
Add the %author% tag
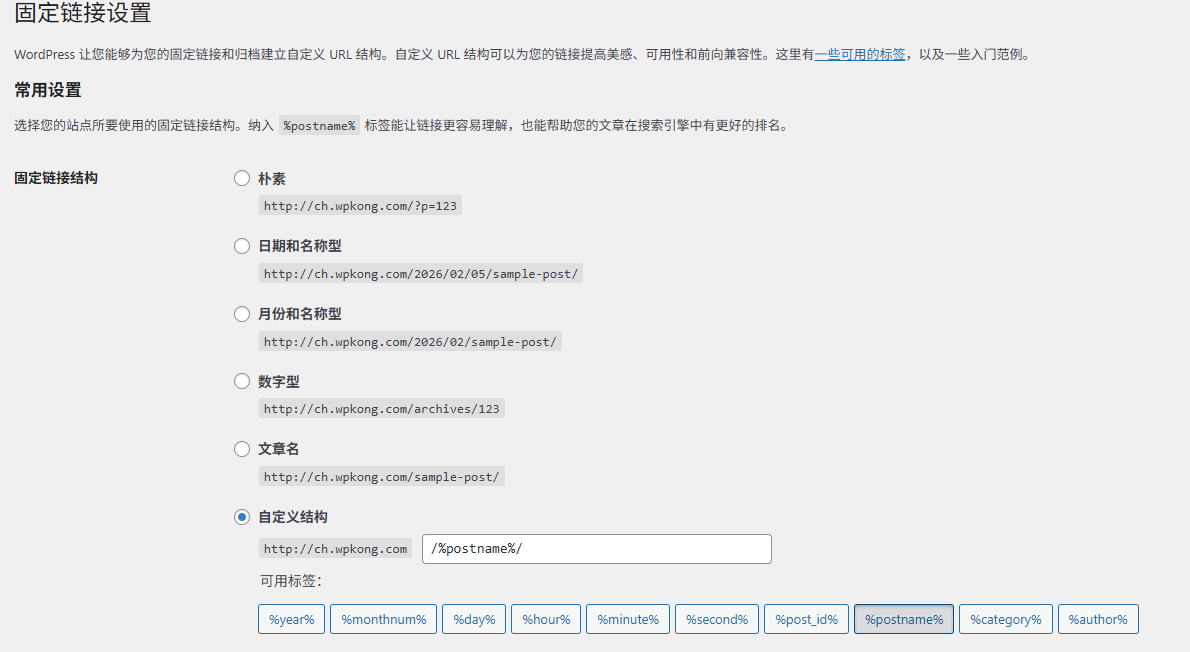coord(1097,618)
